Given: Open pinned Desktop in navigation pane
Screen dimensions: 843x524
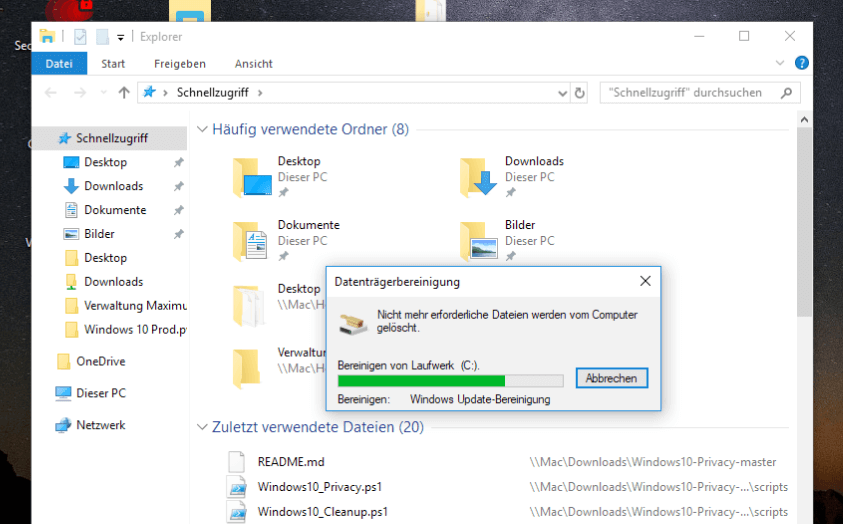Looking at the screenshot, I should (x=105, y=162).
